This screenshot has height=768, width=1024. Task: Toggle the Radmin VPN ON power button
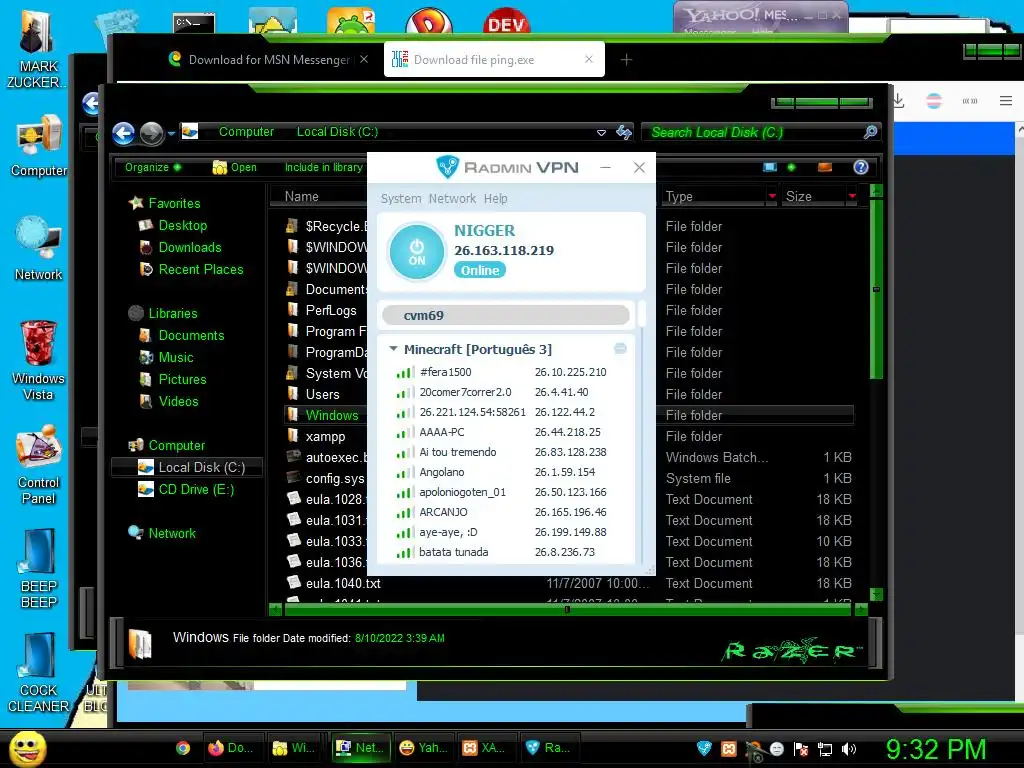[417, 251]
